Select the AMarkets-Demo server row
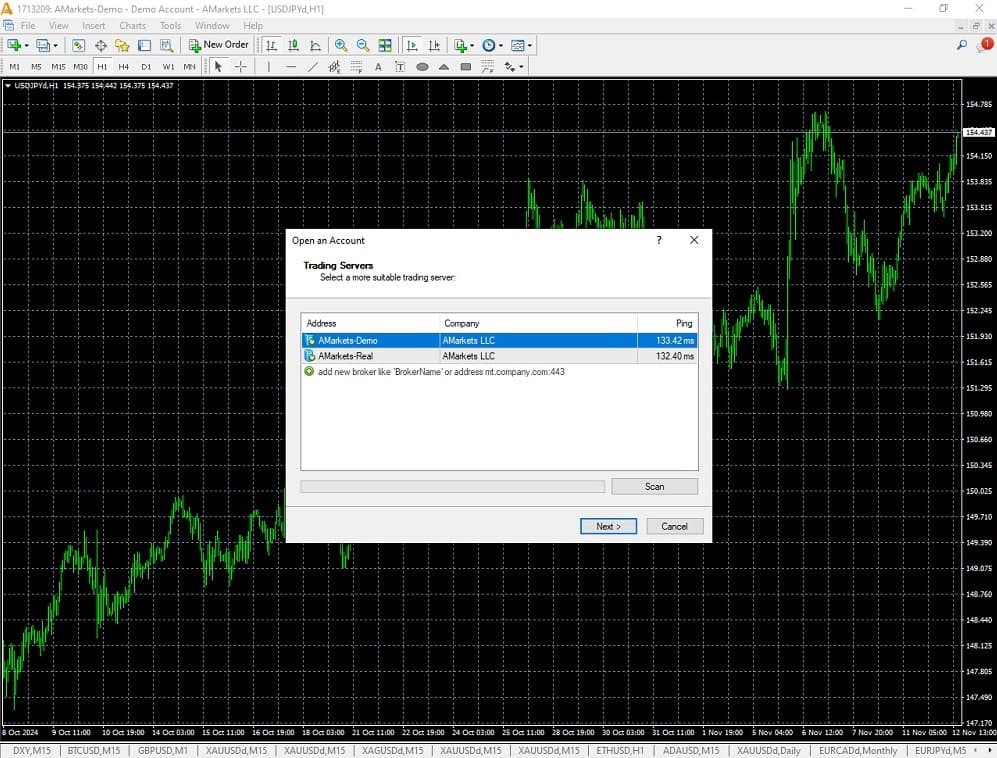997x758 pixels. 499,340
